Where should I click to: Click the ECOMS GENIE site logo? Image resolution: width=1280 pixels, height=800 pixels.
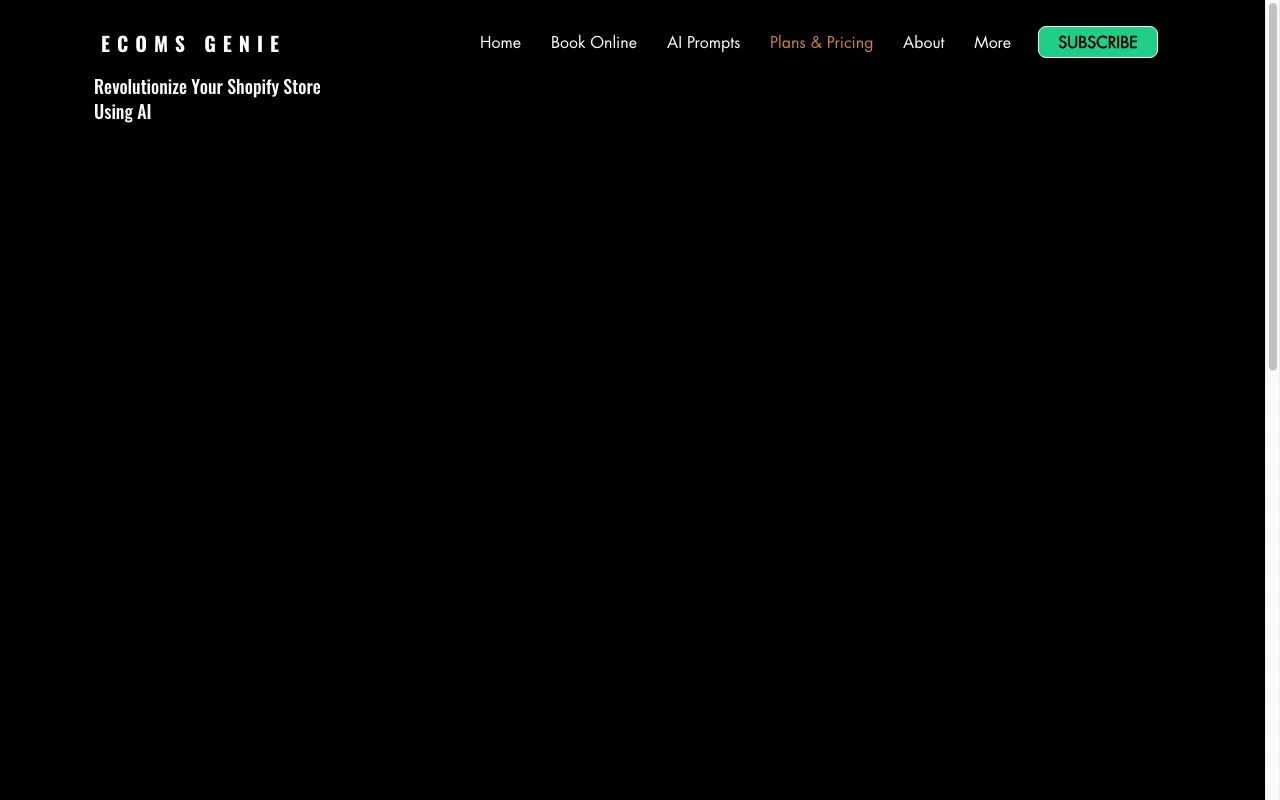(192, 44)
